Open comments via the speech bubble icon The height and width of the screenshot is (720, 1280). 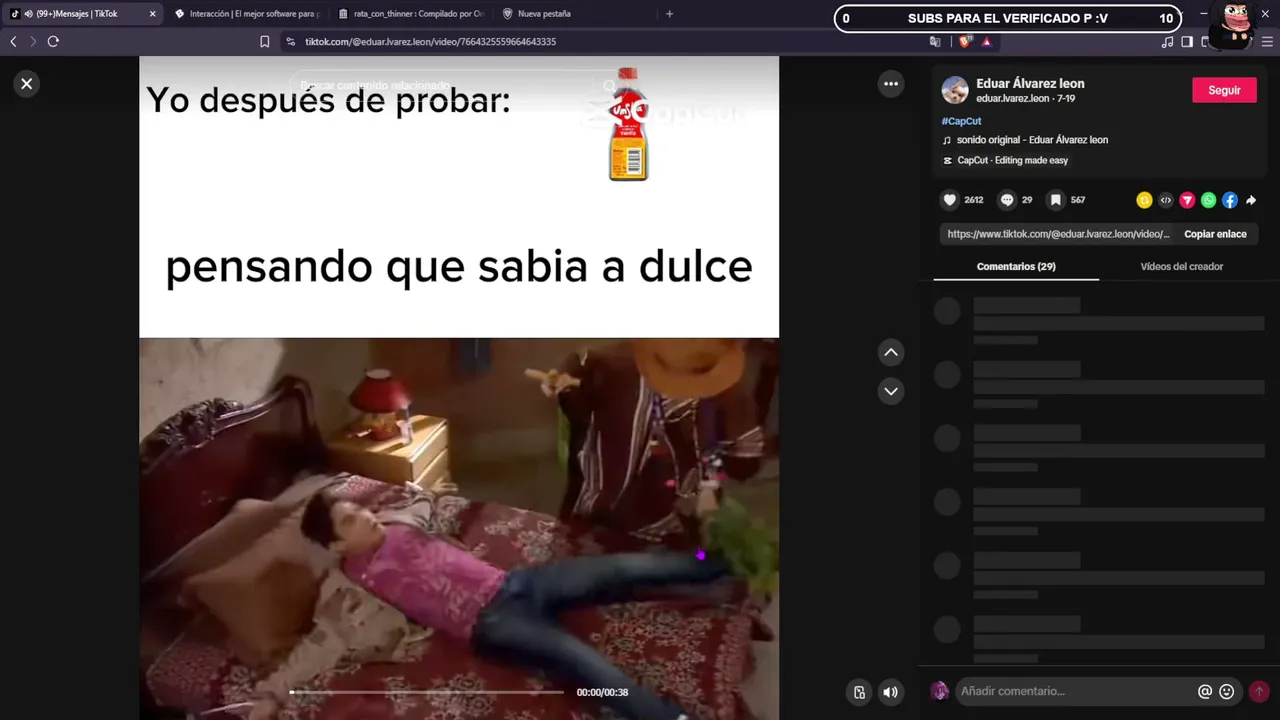point(1007,200)
